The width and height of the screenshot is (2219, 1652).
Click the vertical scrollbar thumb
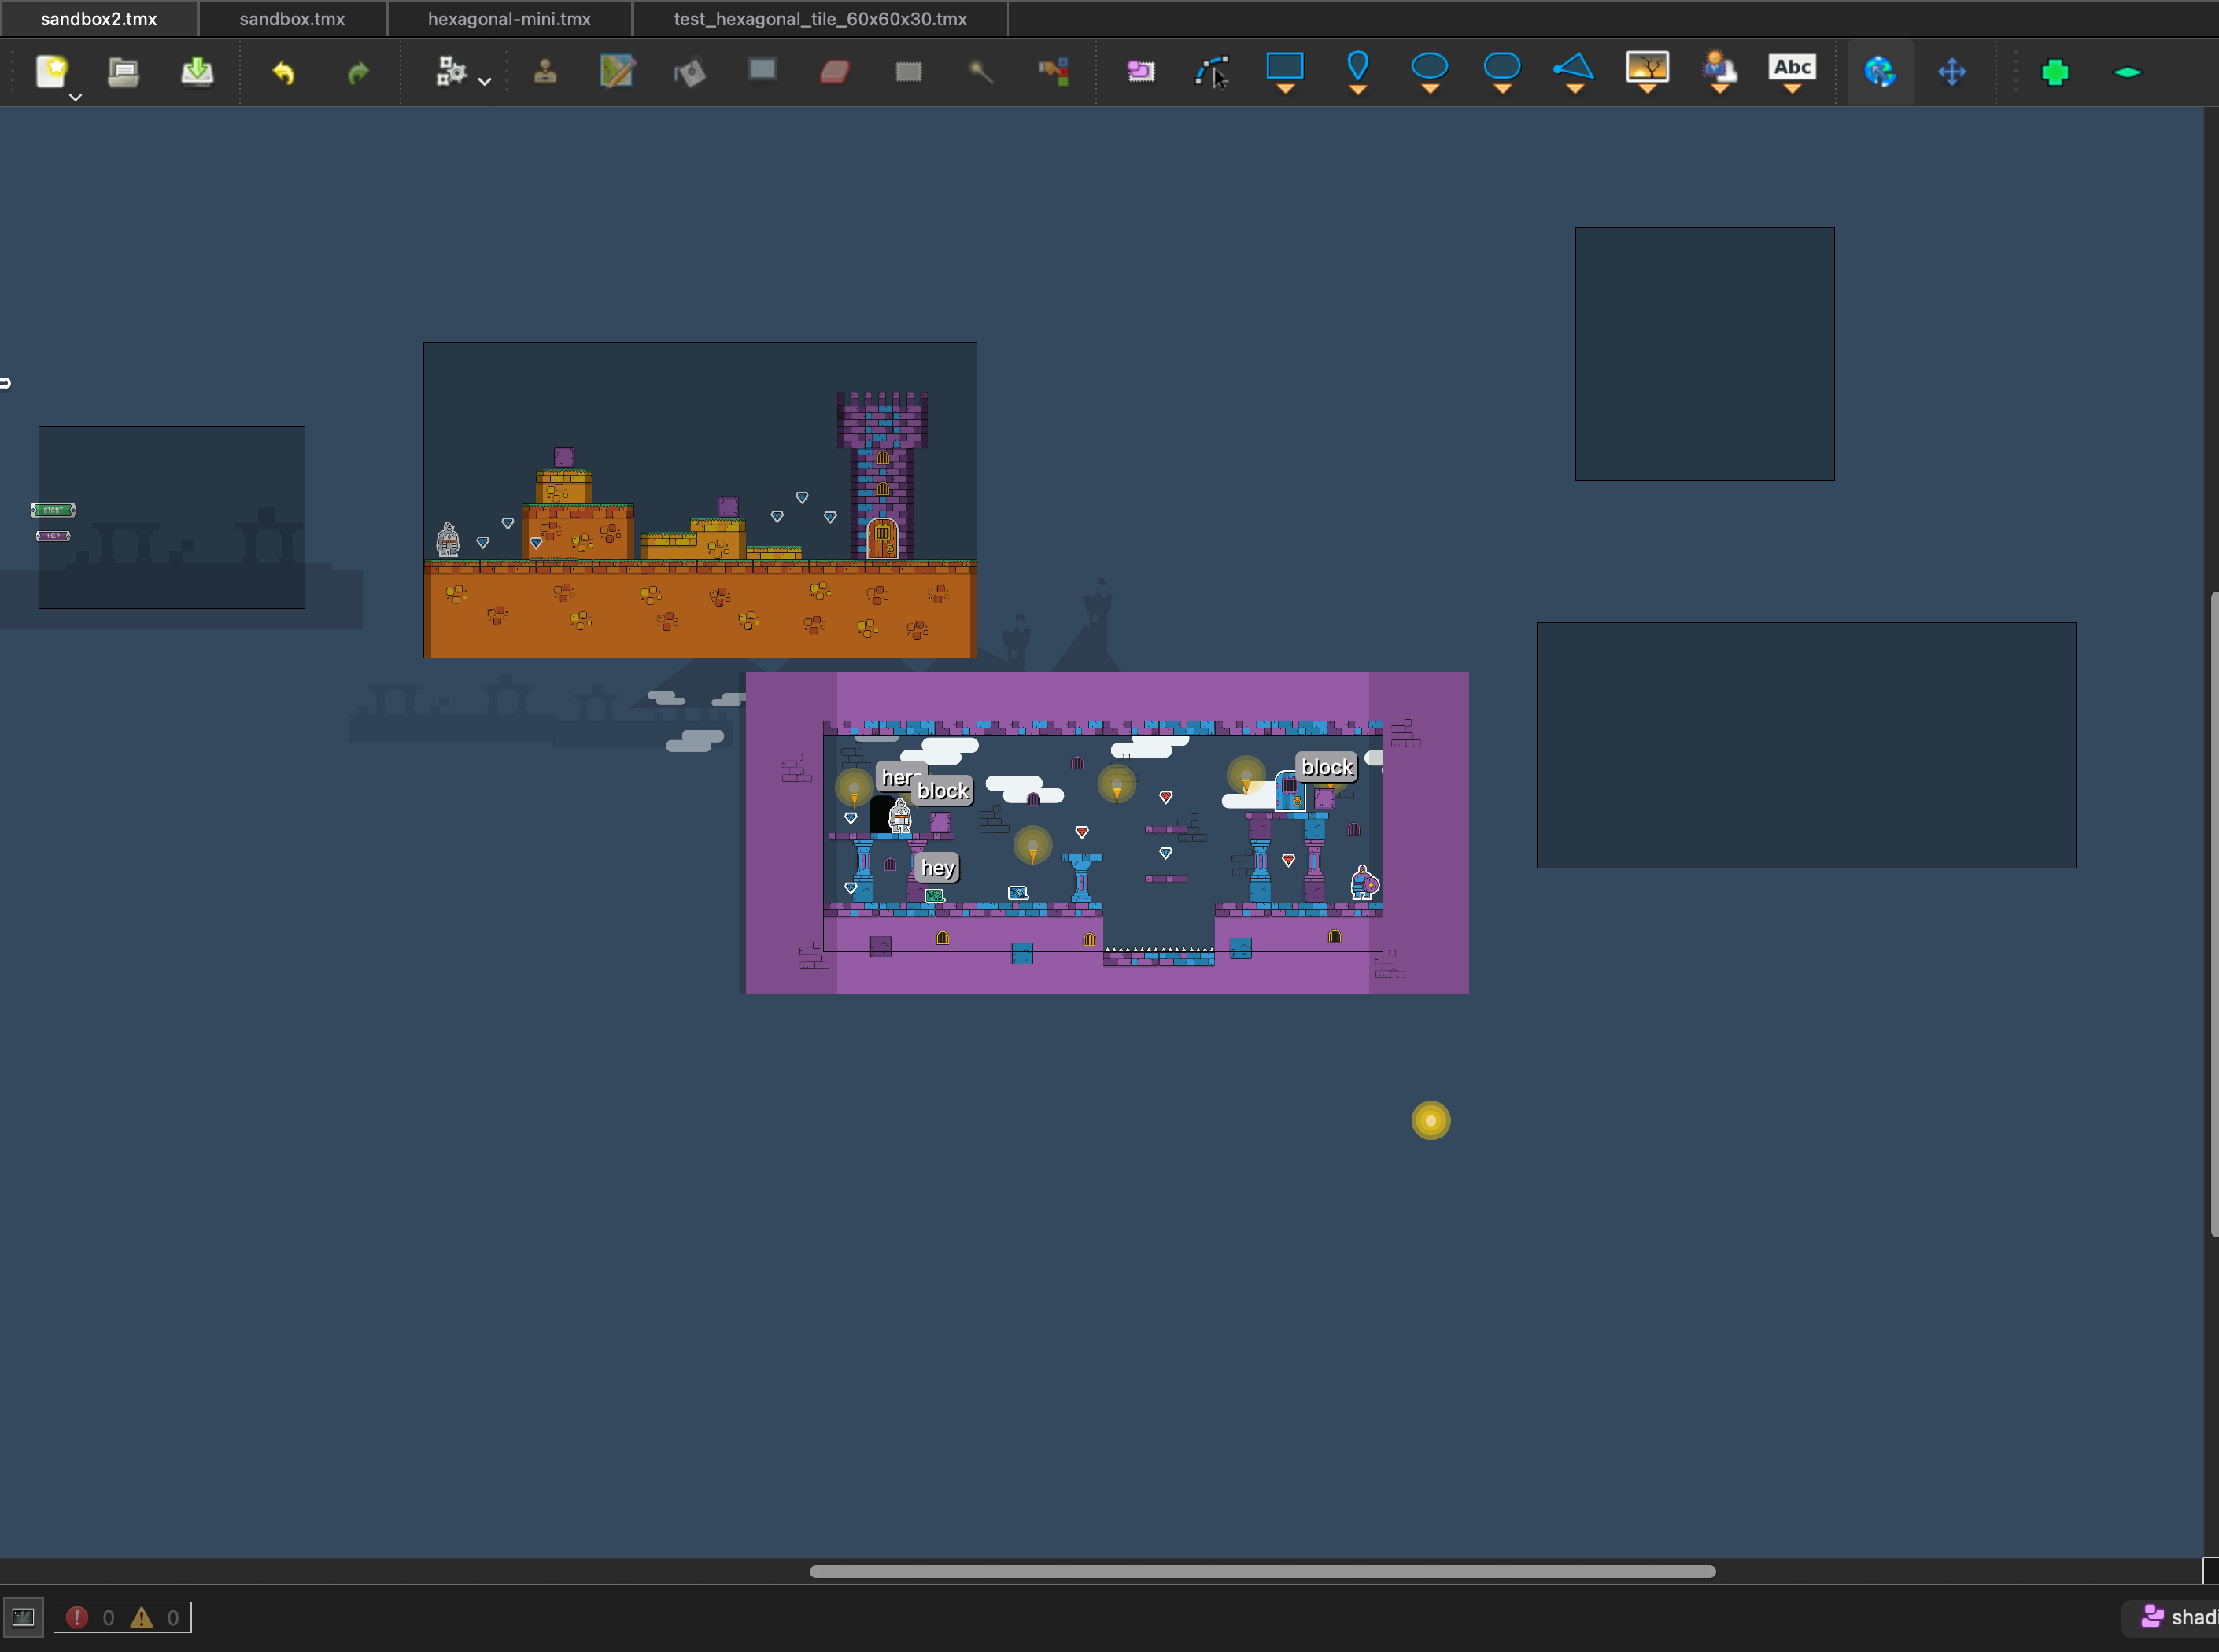(2214, 914)
